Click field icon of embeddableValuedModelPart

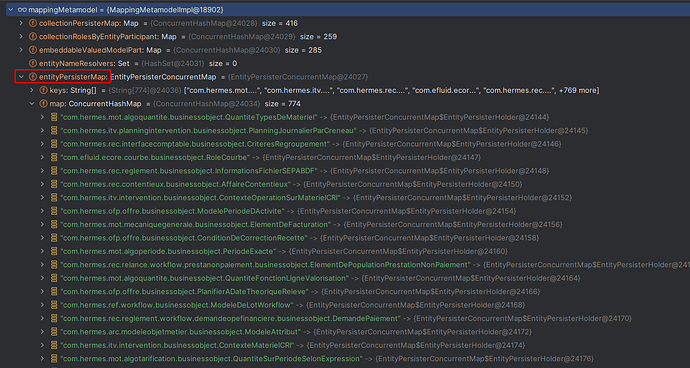tap(33, 50)
